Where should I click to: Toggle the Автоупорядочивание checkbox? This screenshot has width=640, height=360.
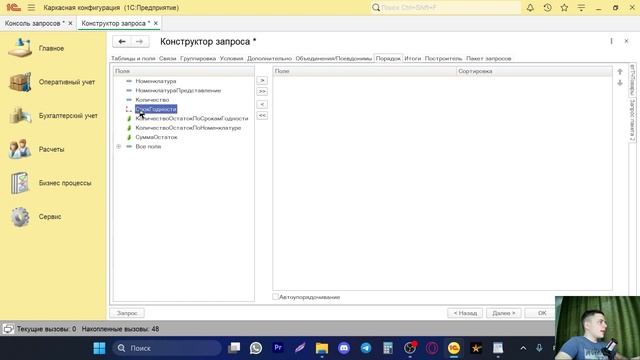coord(276,297)
